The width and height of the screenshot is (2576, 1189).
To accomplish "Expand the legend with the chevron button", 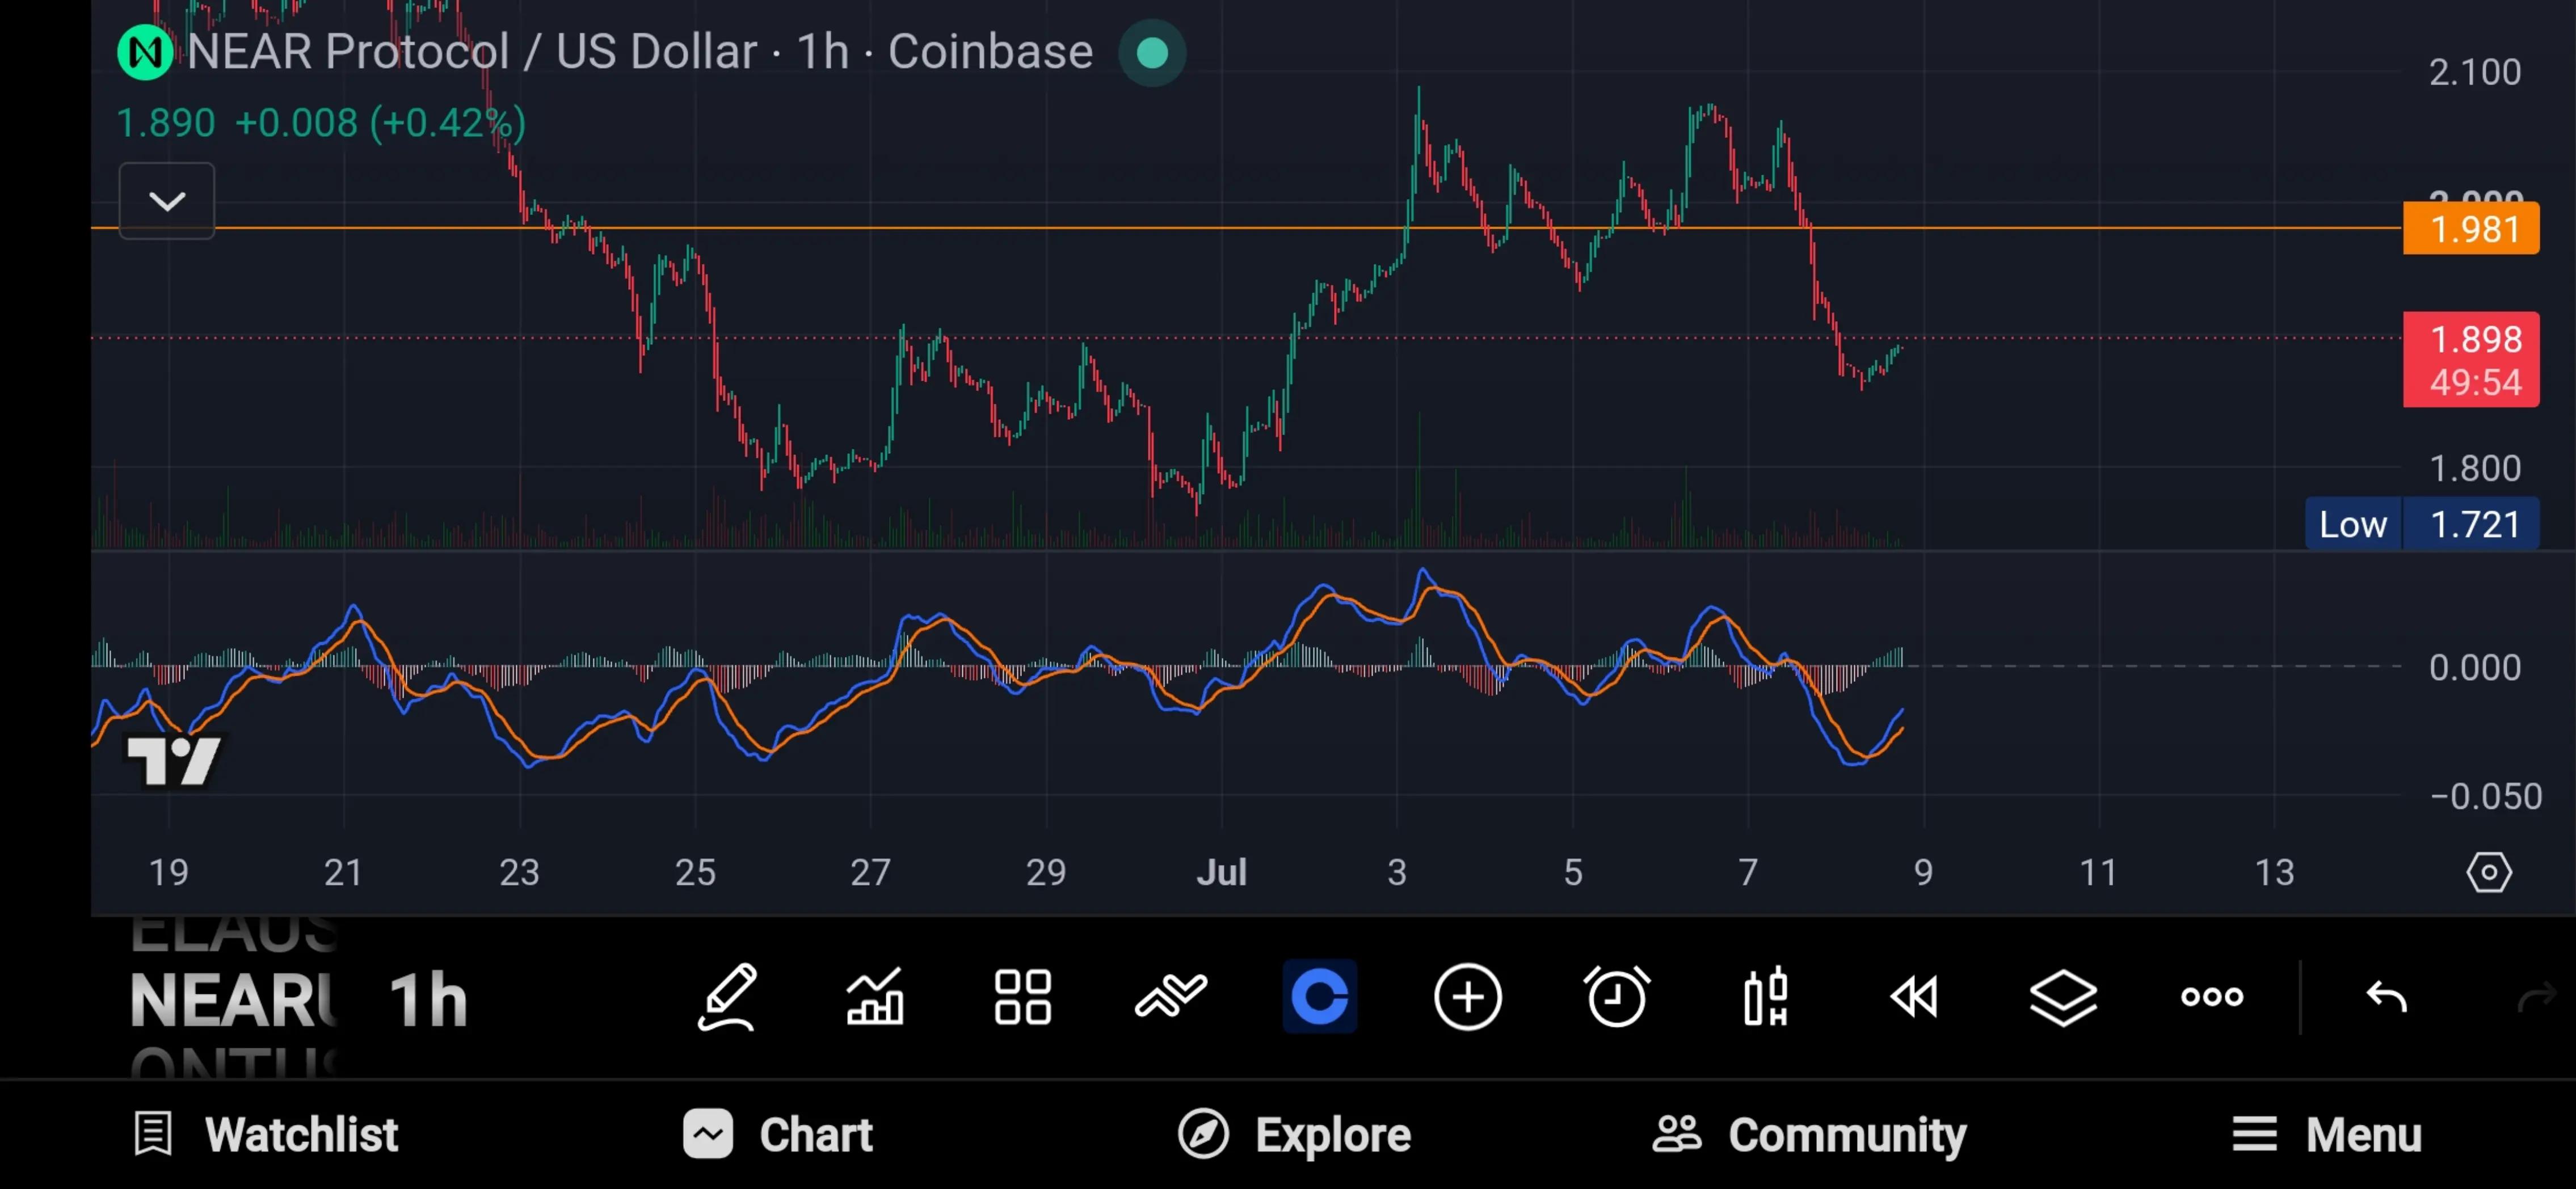I will coord(167,201).
